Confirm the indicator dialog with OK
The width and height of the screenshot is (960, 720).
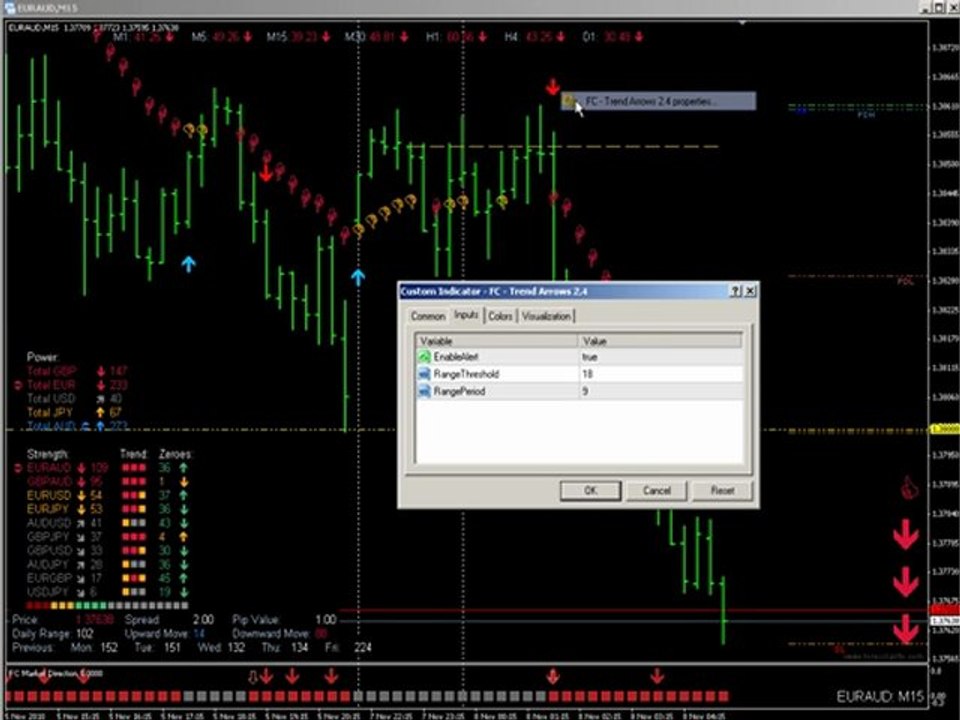(590, 490)
